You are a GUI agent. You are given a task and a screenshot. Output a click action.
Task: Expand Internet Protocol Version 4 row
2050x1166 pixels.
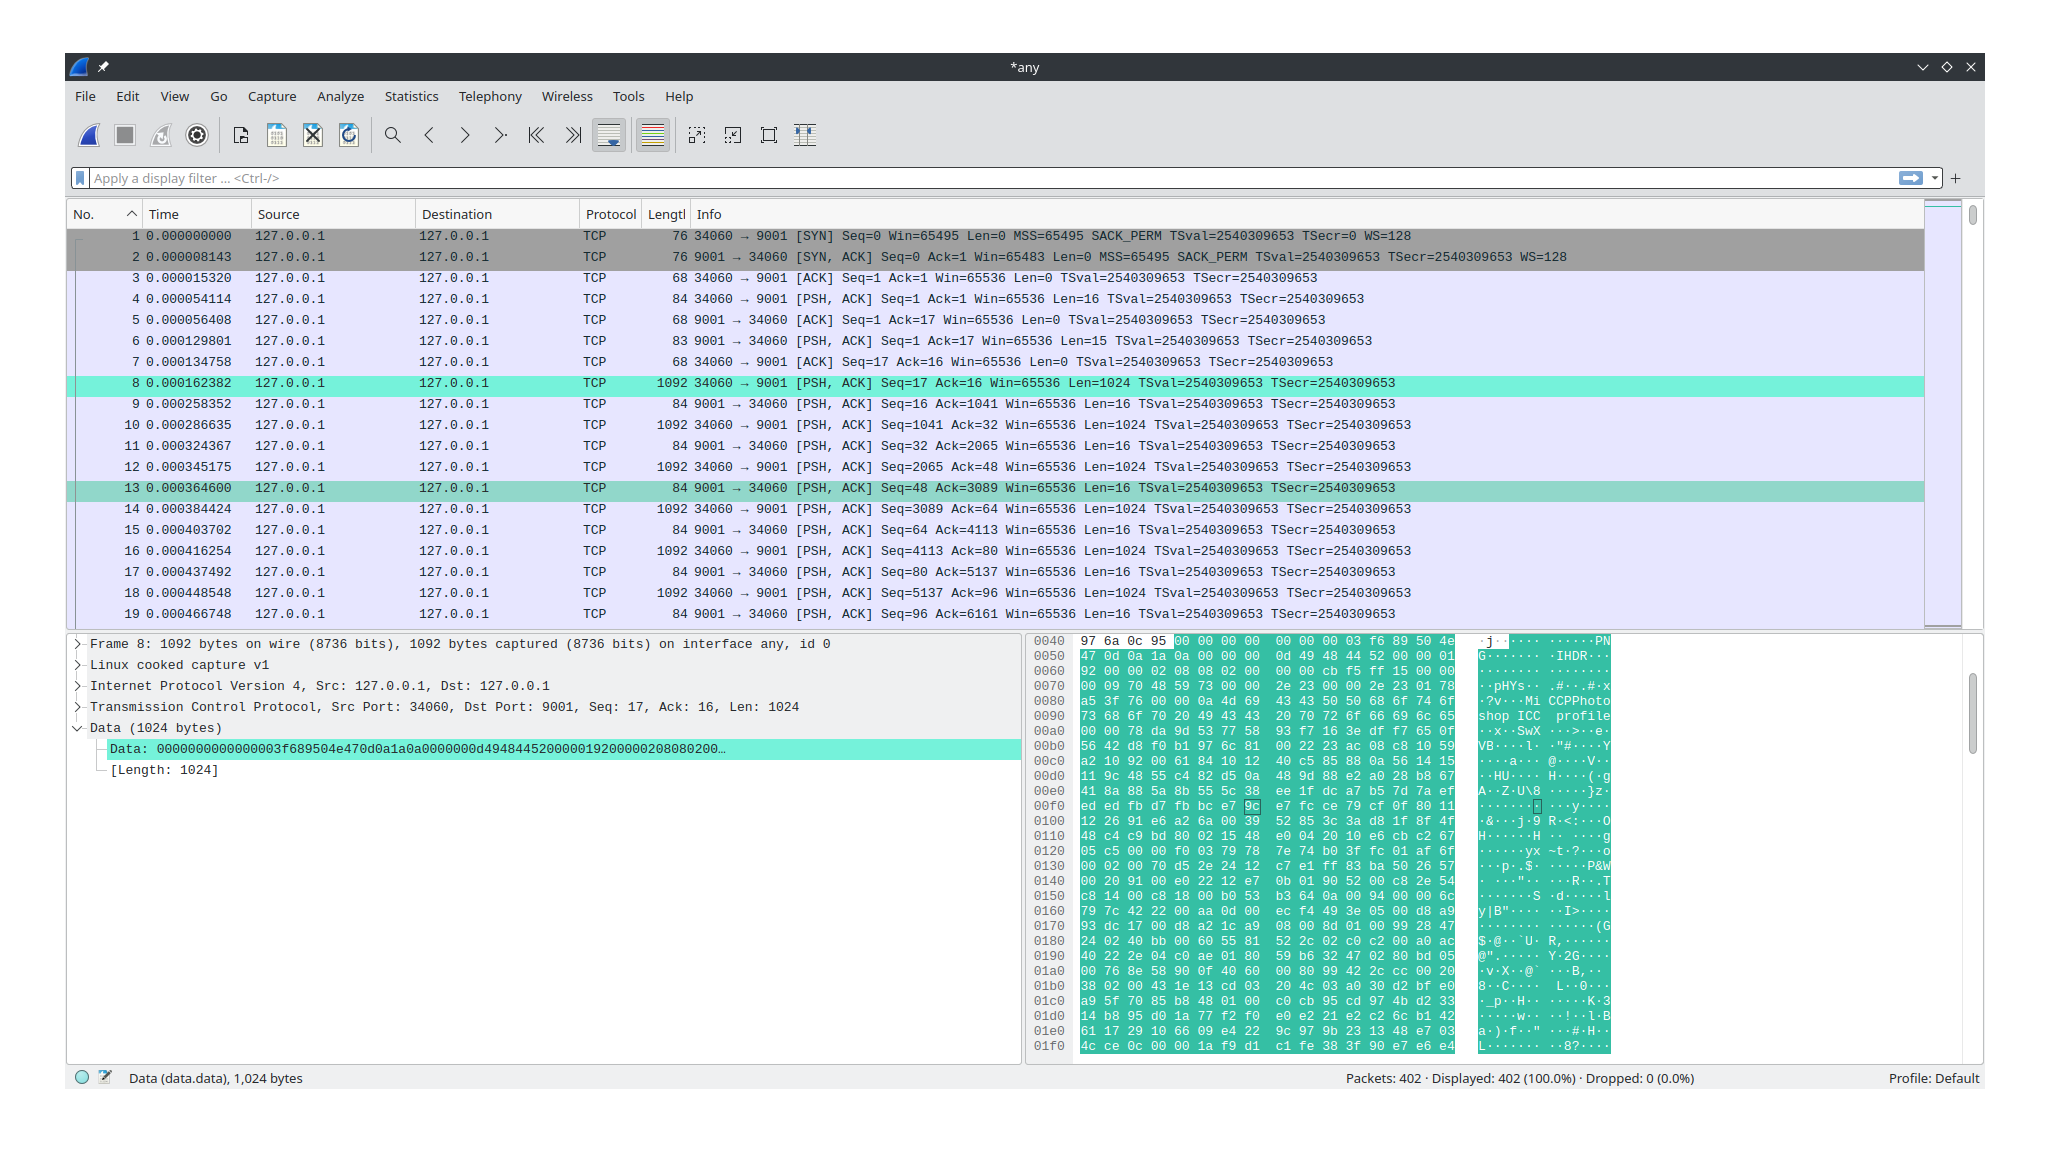tap(77, 686)
